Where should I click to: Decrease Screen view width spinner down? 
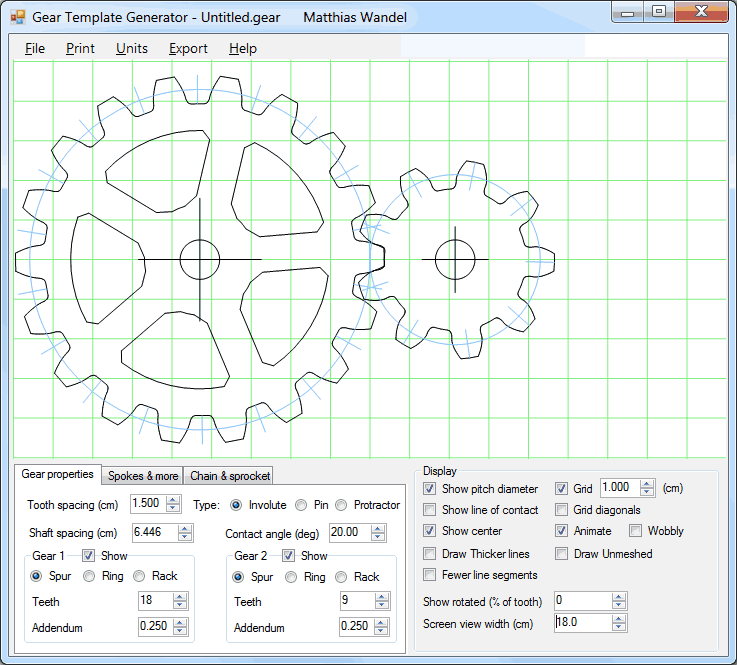[x=619, y=626]
